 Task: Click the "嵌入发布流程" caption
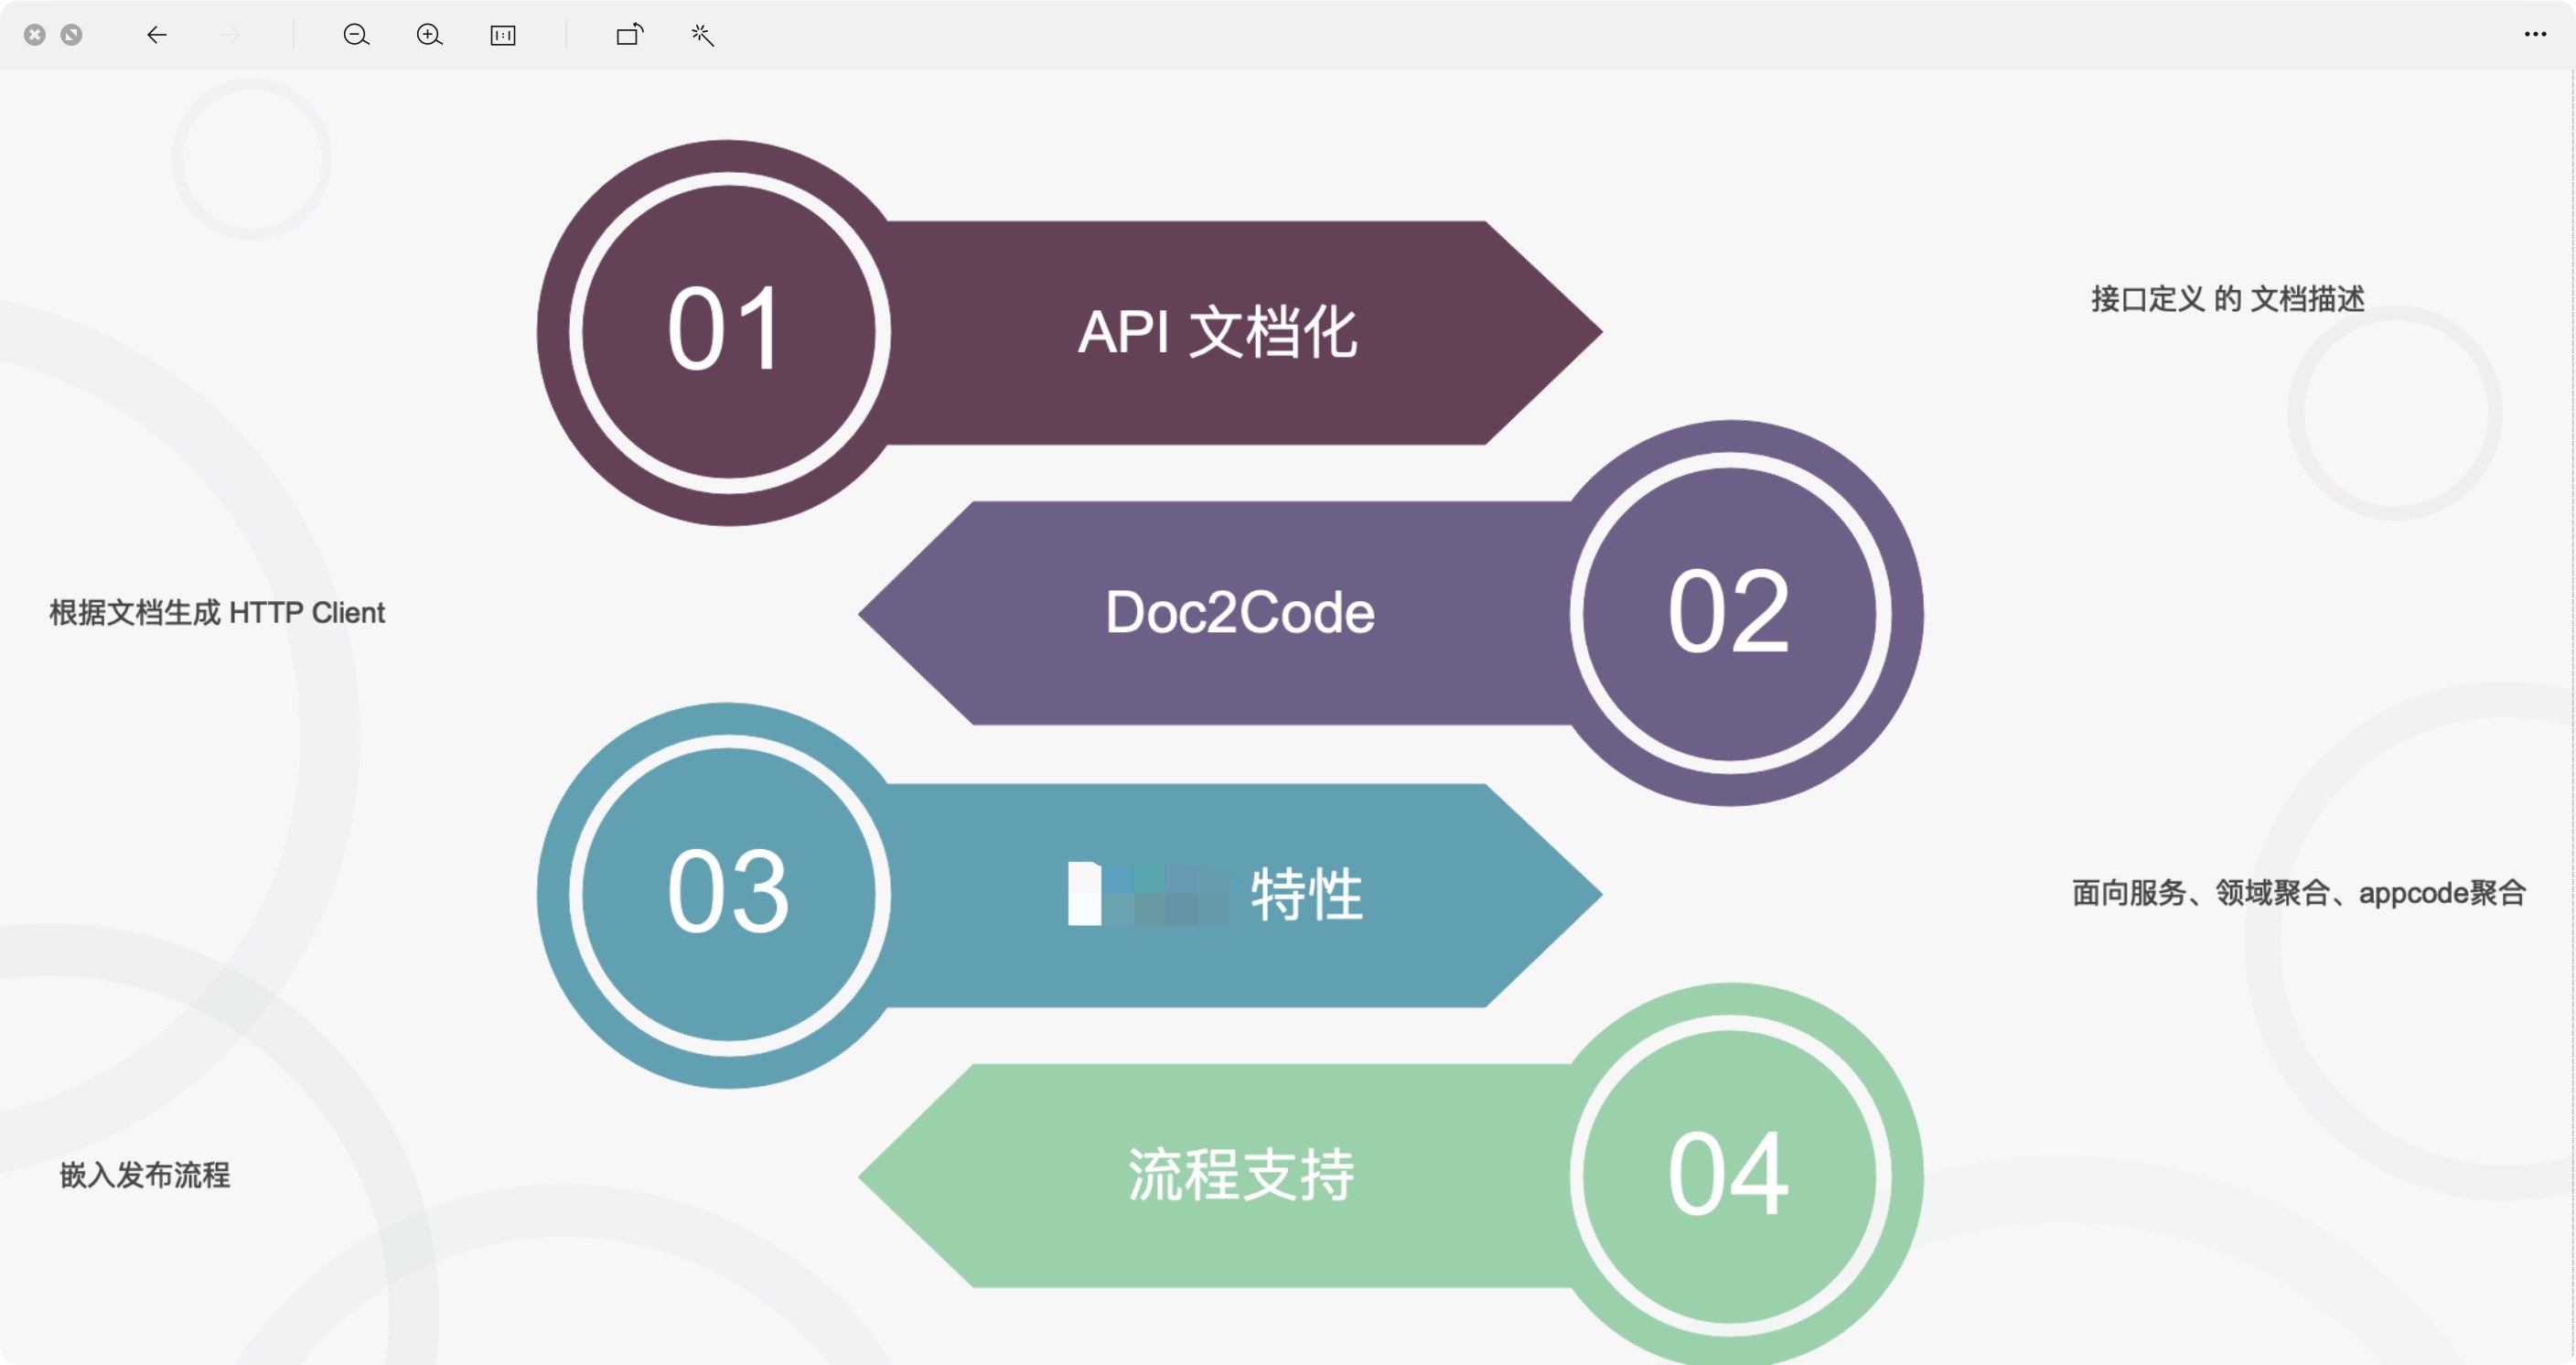click(145, 1175)
